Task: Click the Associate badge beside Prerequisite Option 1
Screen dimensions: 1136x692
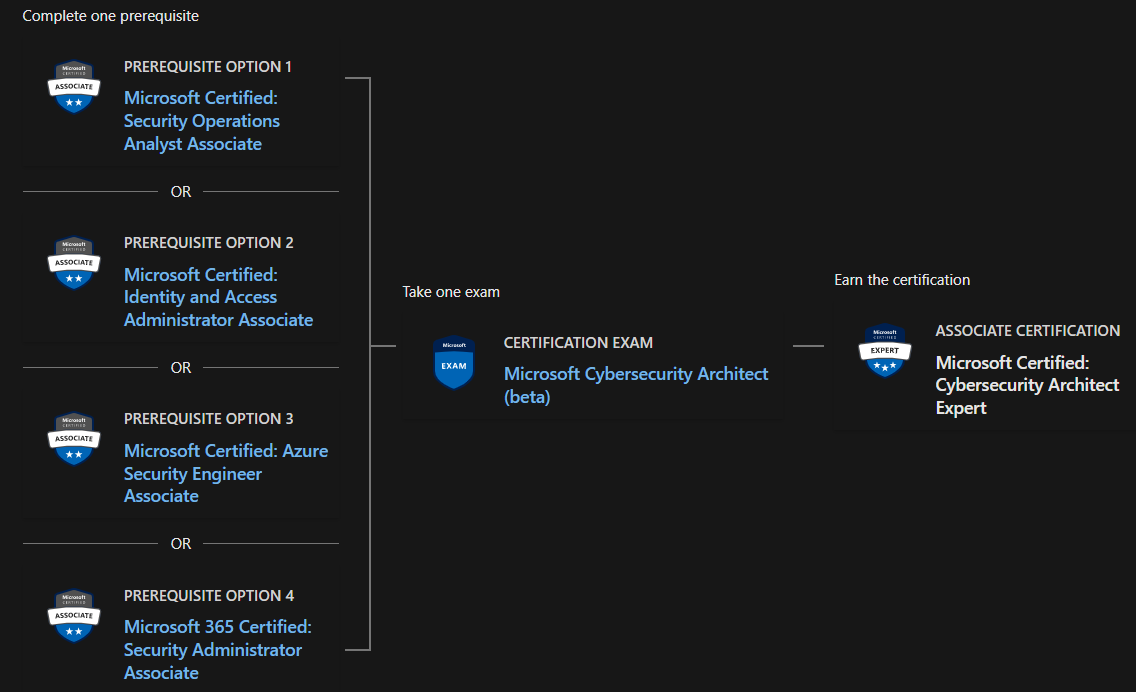Action: pos(74,87)
